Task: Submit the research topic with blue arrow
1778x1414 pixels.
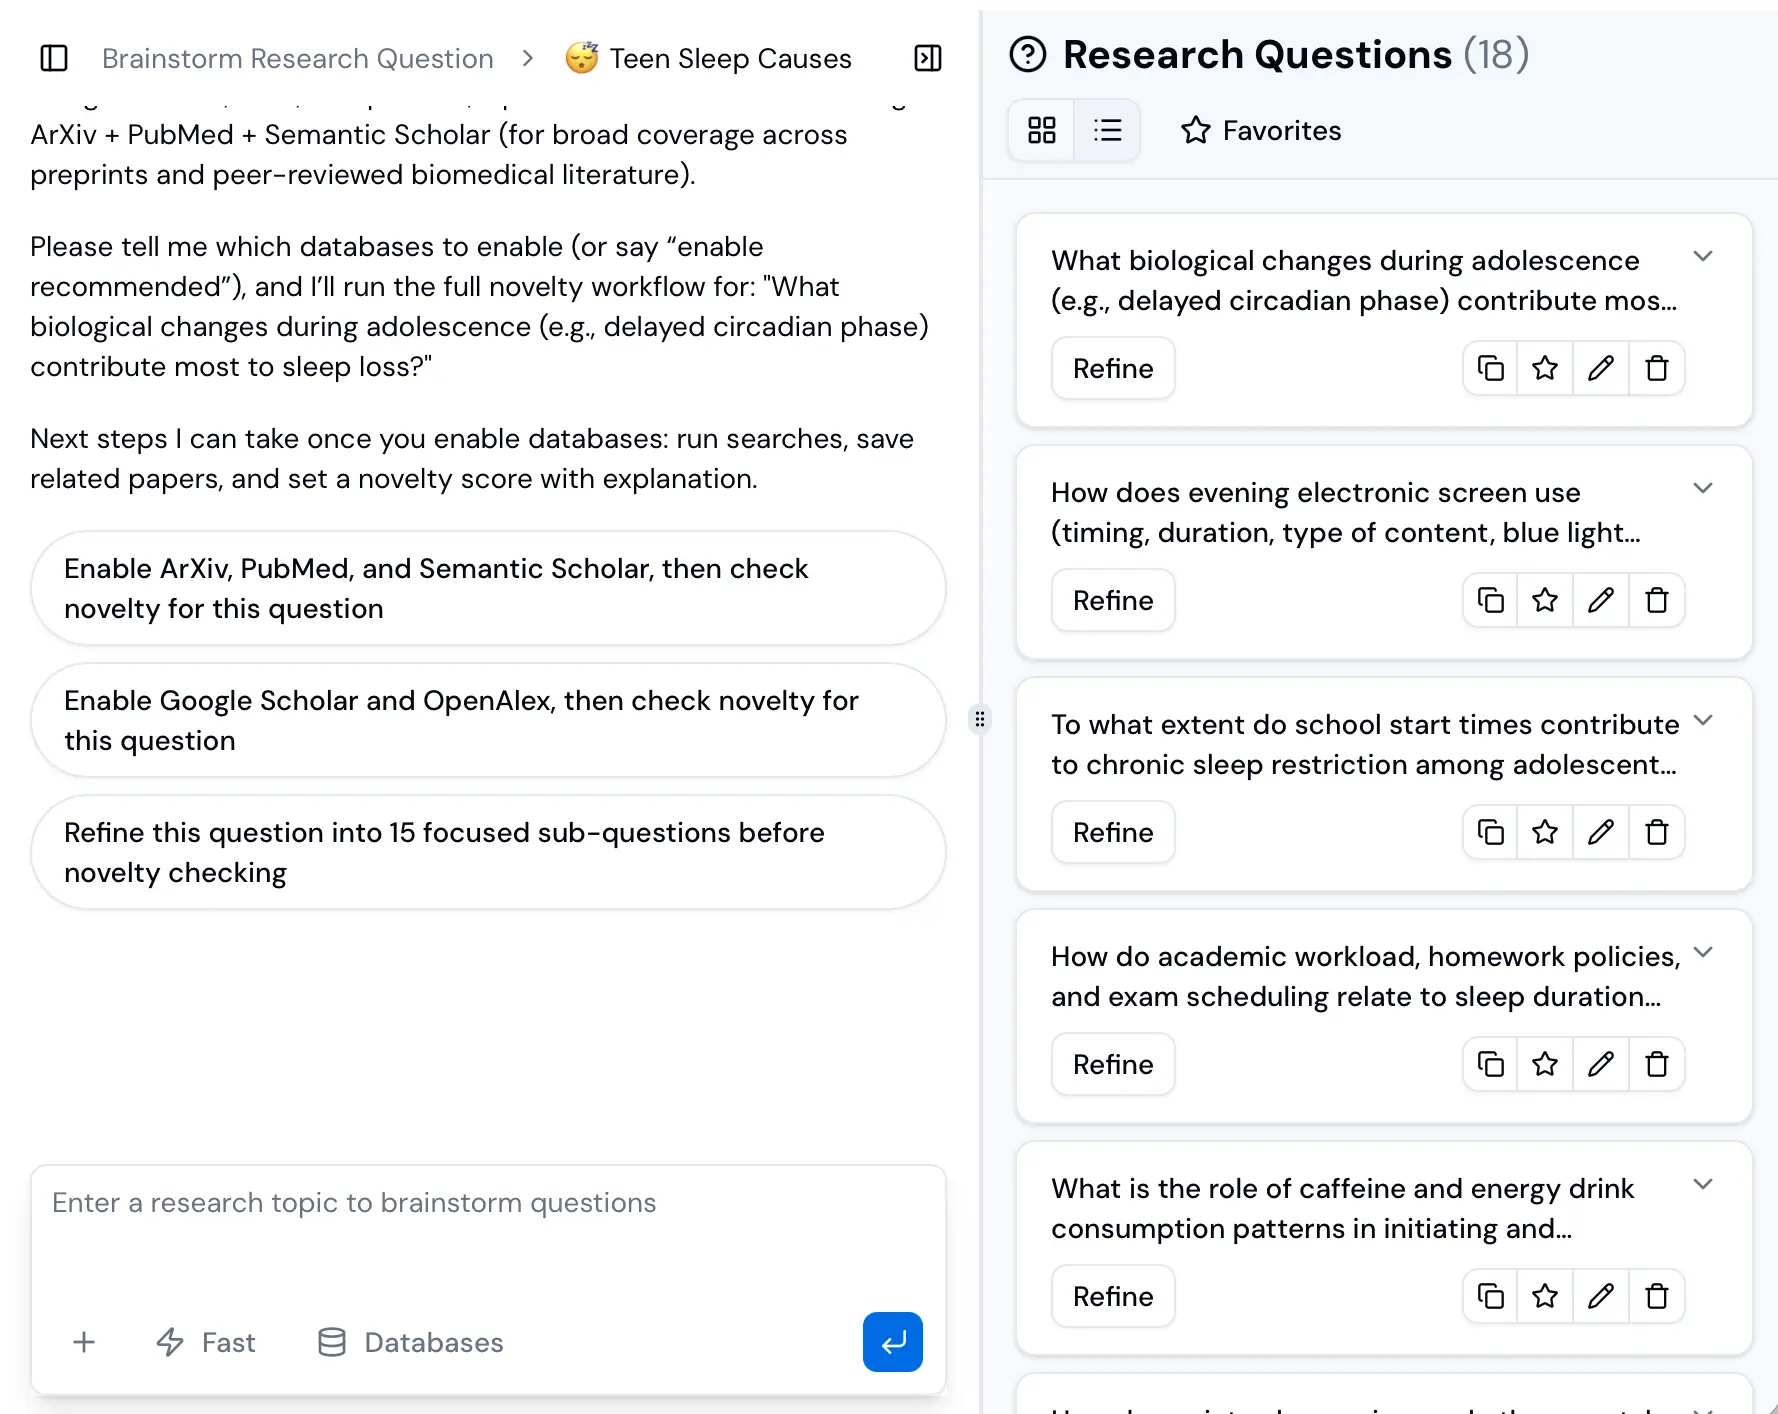Action: 892,1342
